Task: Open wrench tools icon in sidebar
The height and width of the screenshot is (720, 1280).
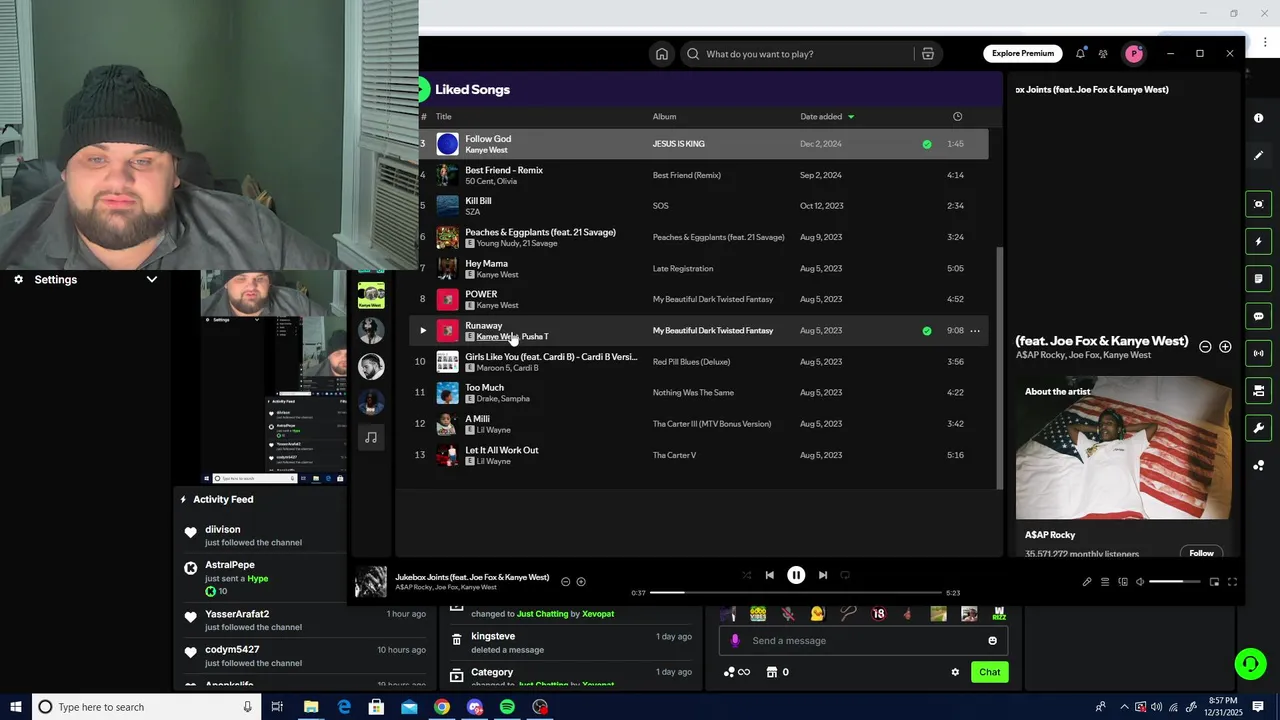Action: tap(1259, 428)
